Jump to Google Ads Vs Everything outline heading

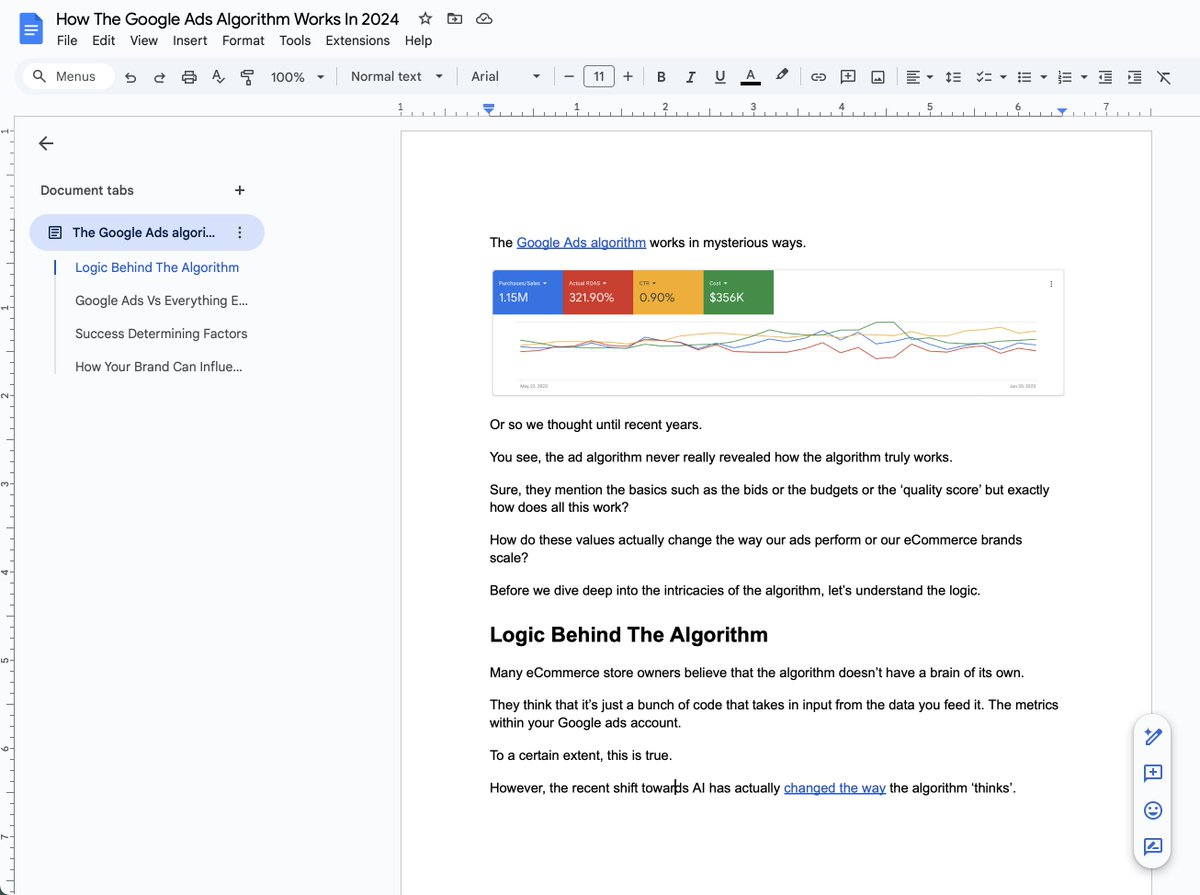click(x=161, y=300)
